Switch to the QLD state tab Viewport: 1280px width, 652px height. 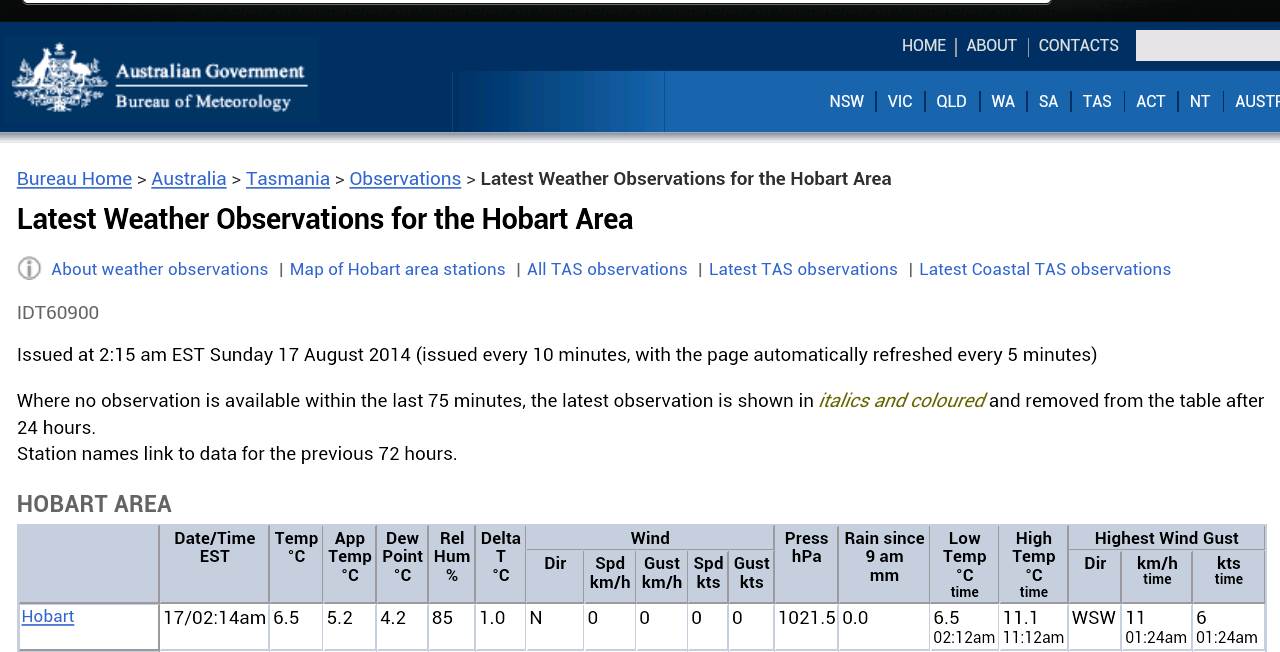[x=951, y=102]
